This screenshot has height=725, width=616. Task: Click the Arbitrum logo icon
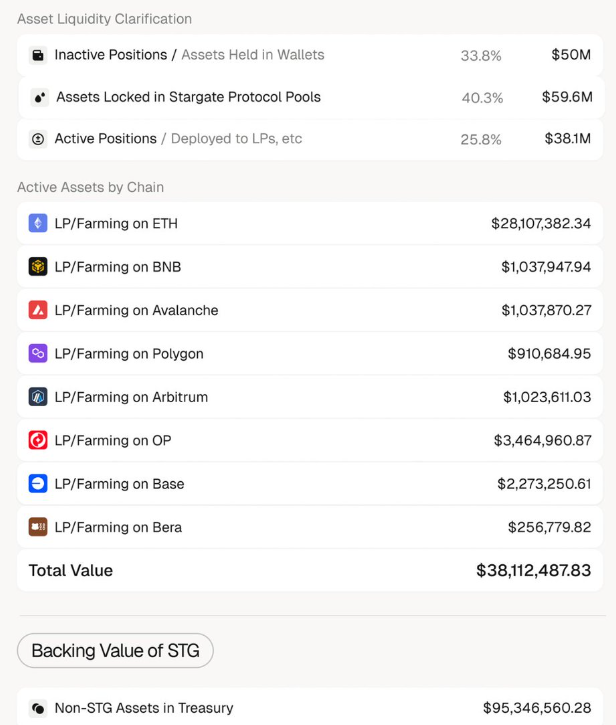click(38, 397)
